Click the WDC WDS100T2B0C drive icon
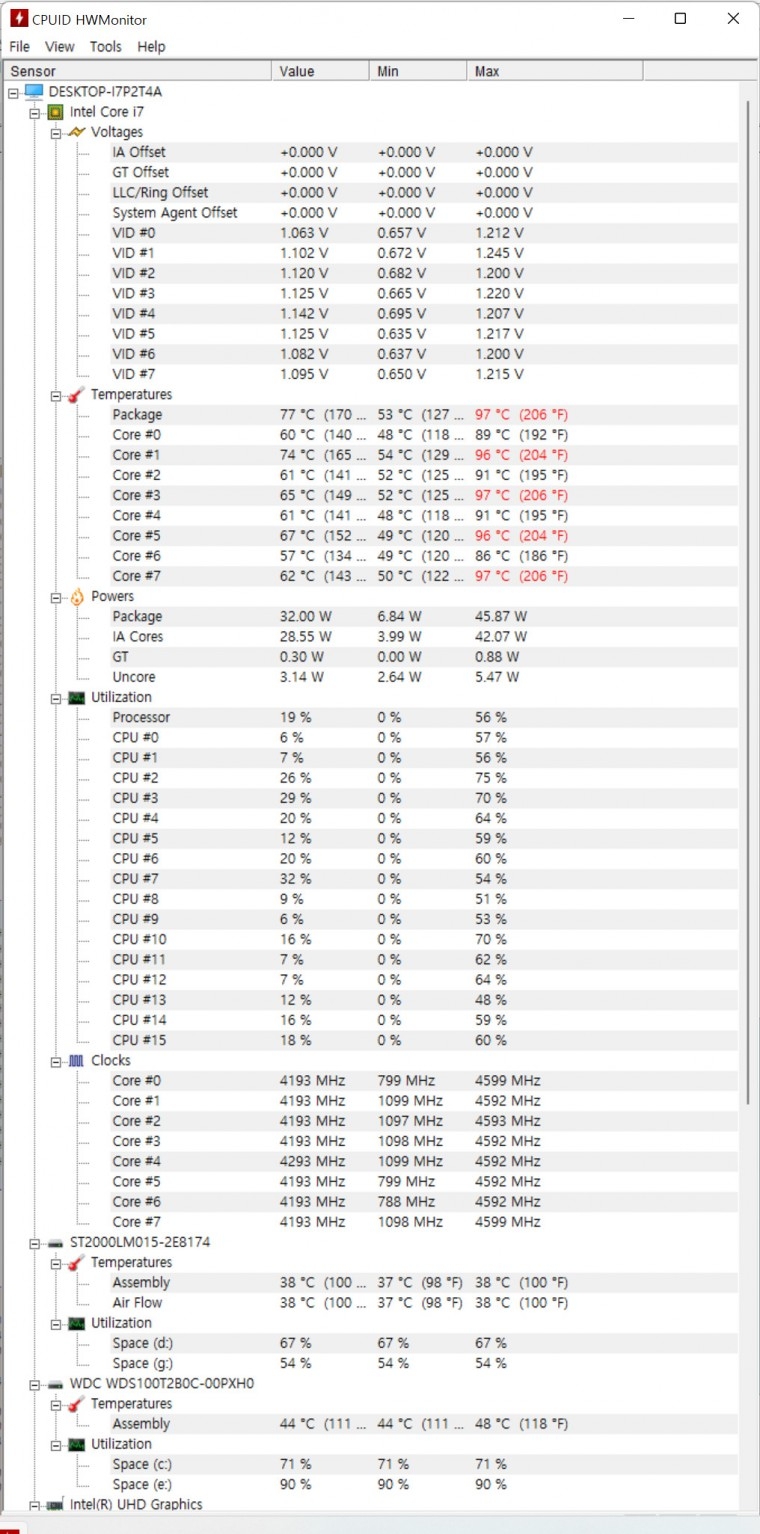760x1534 pixels. [55, 1385]
